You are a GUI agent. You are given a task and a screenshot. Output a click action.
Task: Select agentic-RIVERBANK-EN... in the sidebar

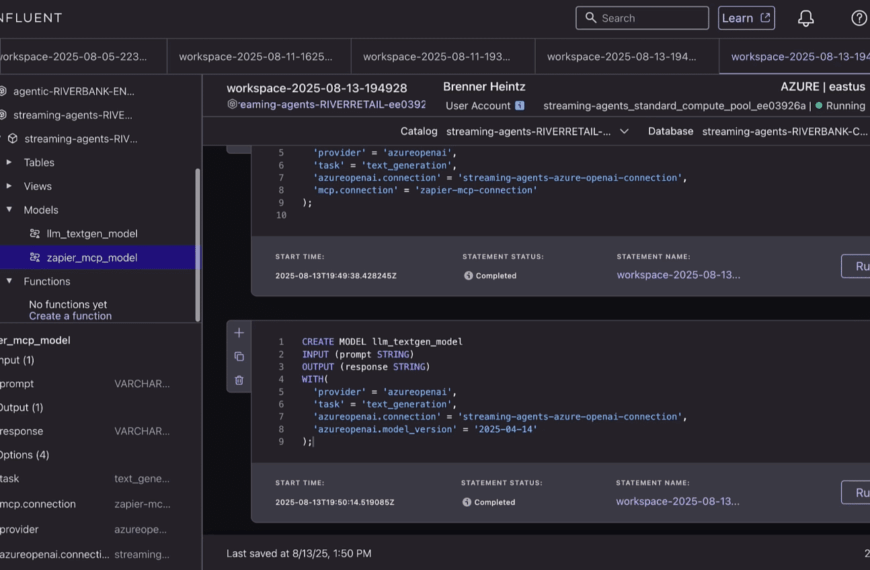[x=74, y=91]
